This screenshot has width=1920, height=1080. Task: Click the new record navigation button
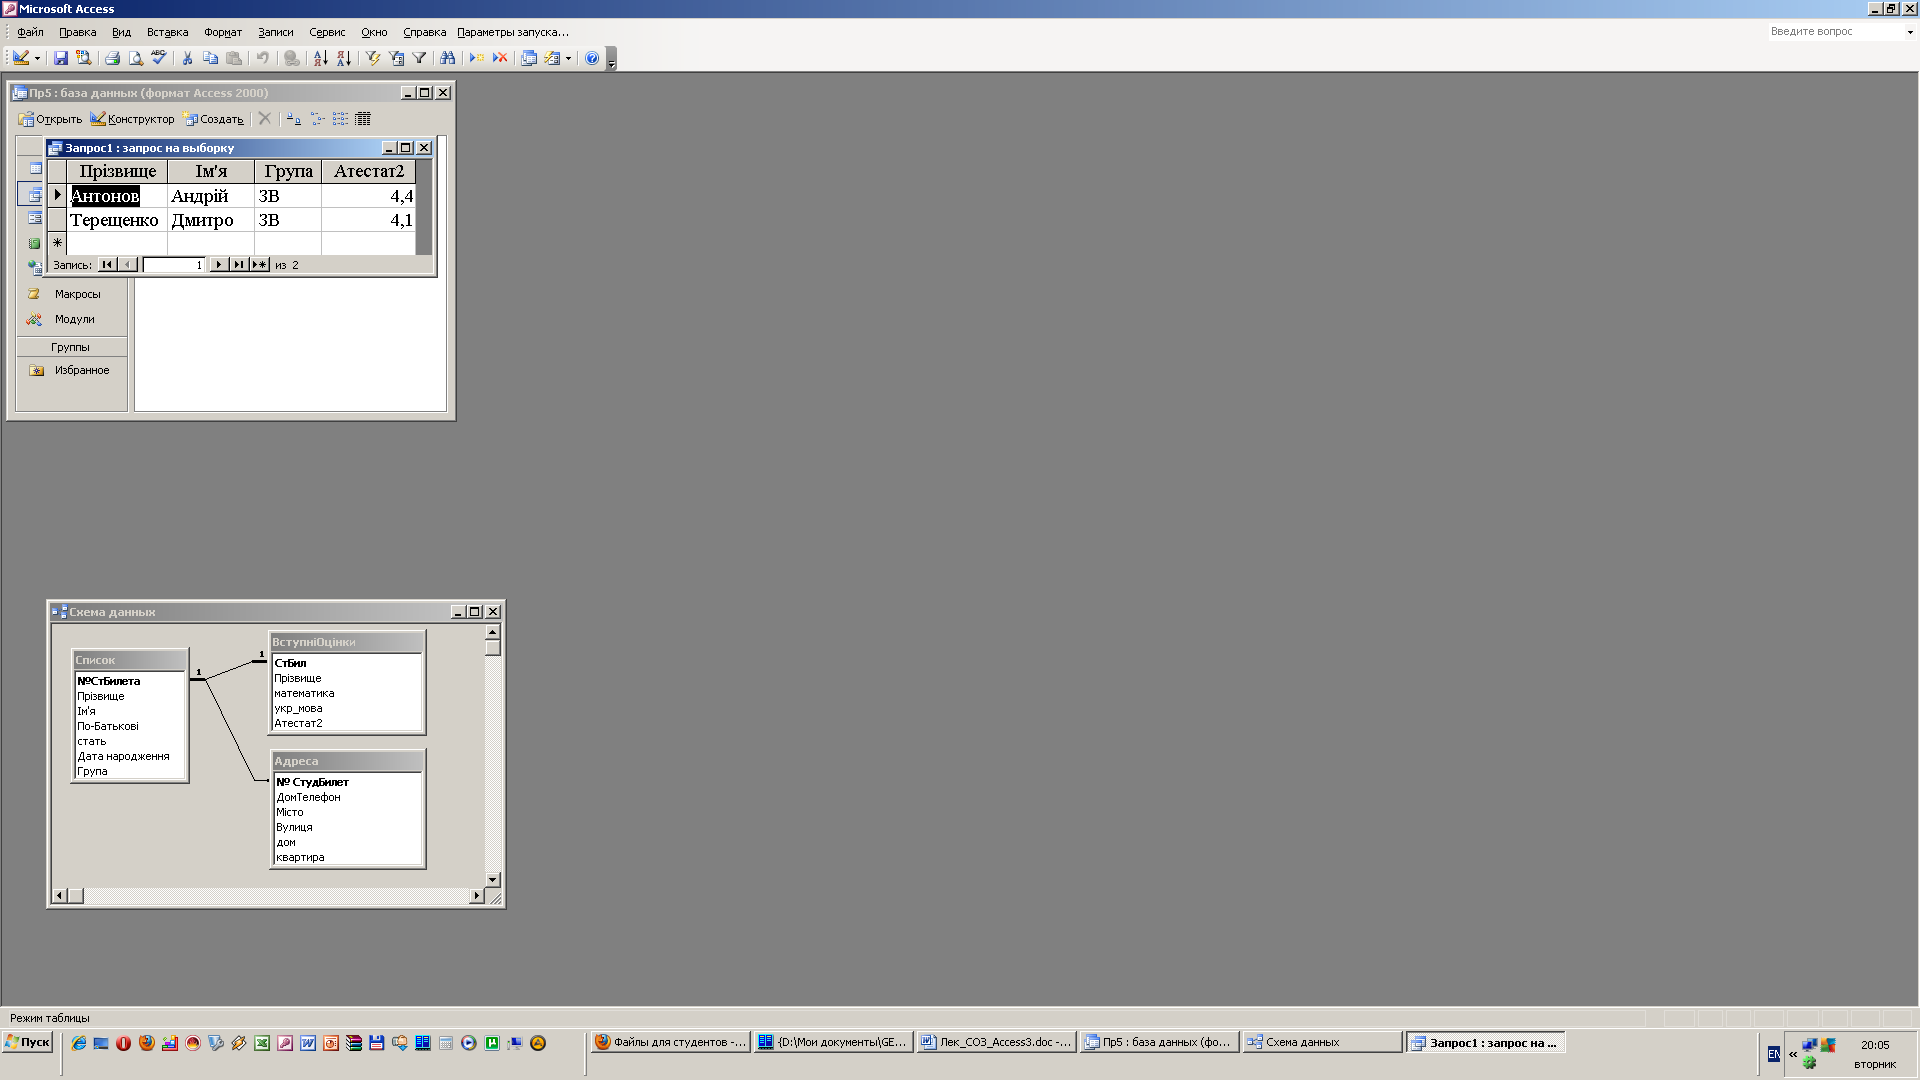pos(260,265)
